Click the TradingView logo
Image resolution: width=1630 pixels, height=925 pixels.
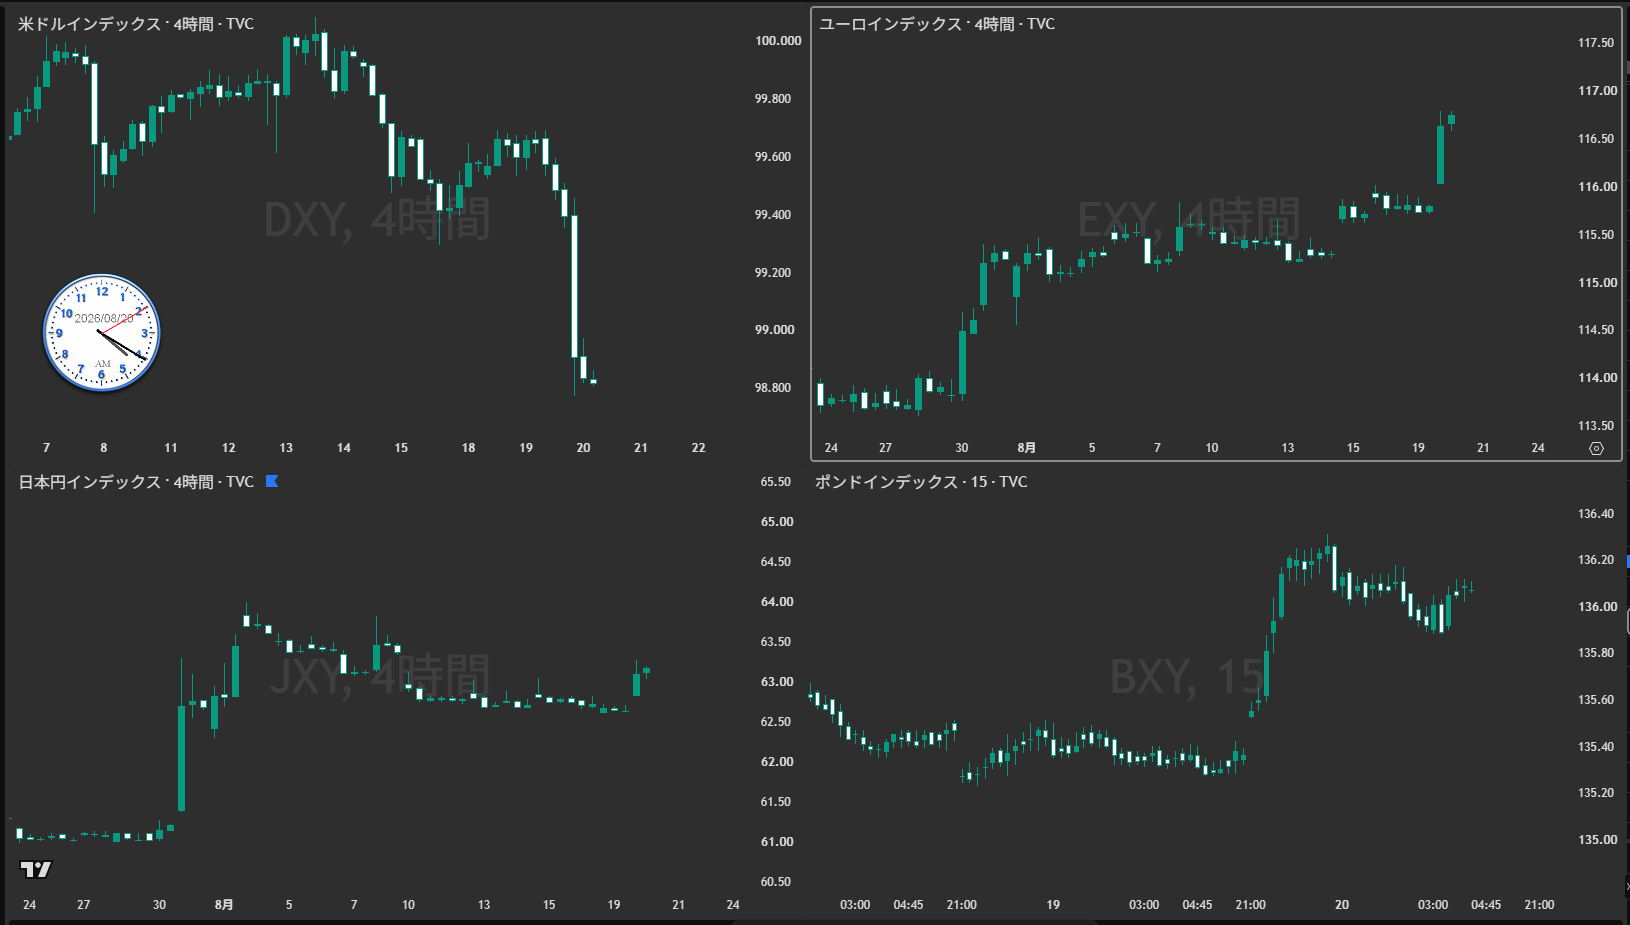tap(35, 869)
